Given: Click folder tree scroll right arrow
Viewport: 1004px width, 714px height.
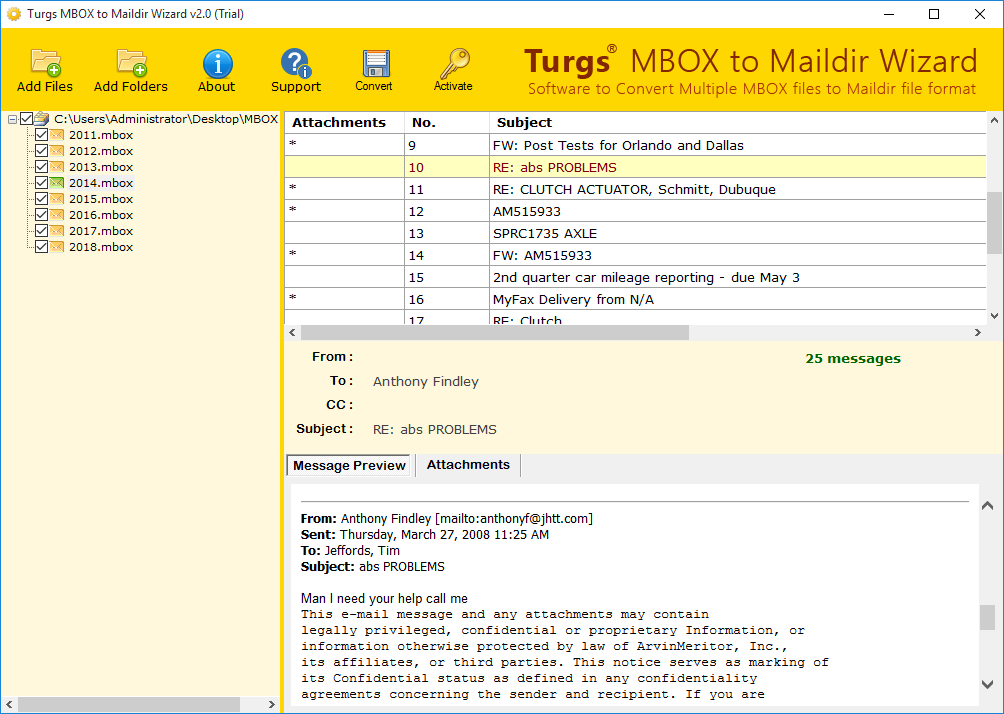Looking at the screenshot, I should (x=271, y=704).
